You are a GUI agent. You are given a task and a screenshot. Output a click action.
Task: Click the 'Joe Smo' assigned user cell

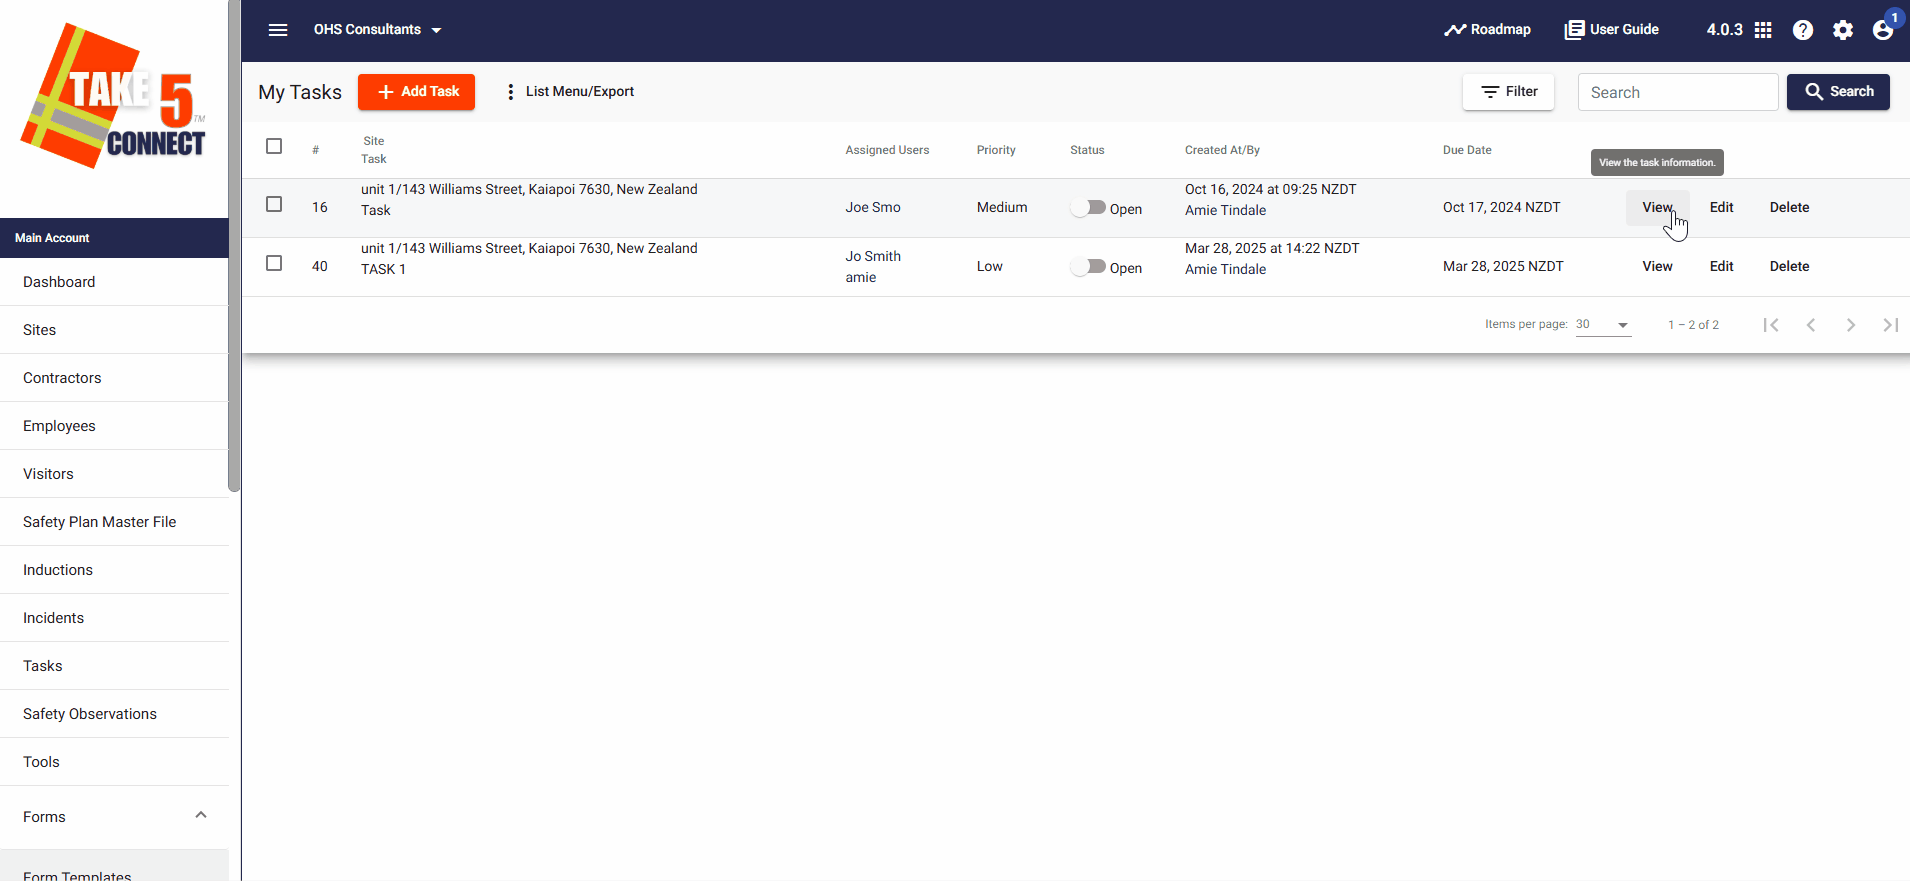[873, 208]
